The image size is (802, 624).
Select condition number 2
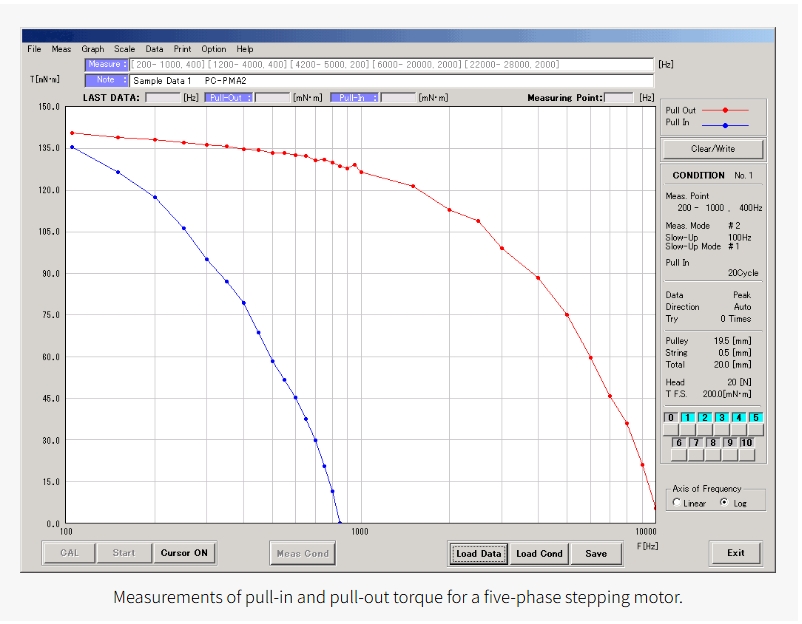pos(704,417)
